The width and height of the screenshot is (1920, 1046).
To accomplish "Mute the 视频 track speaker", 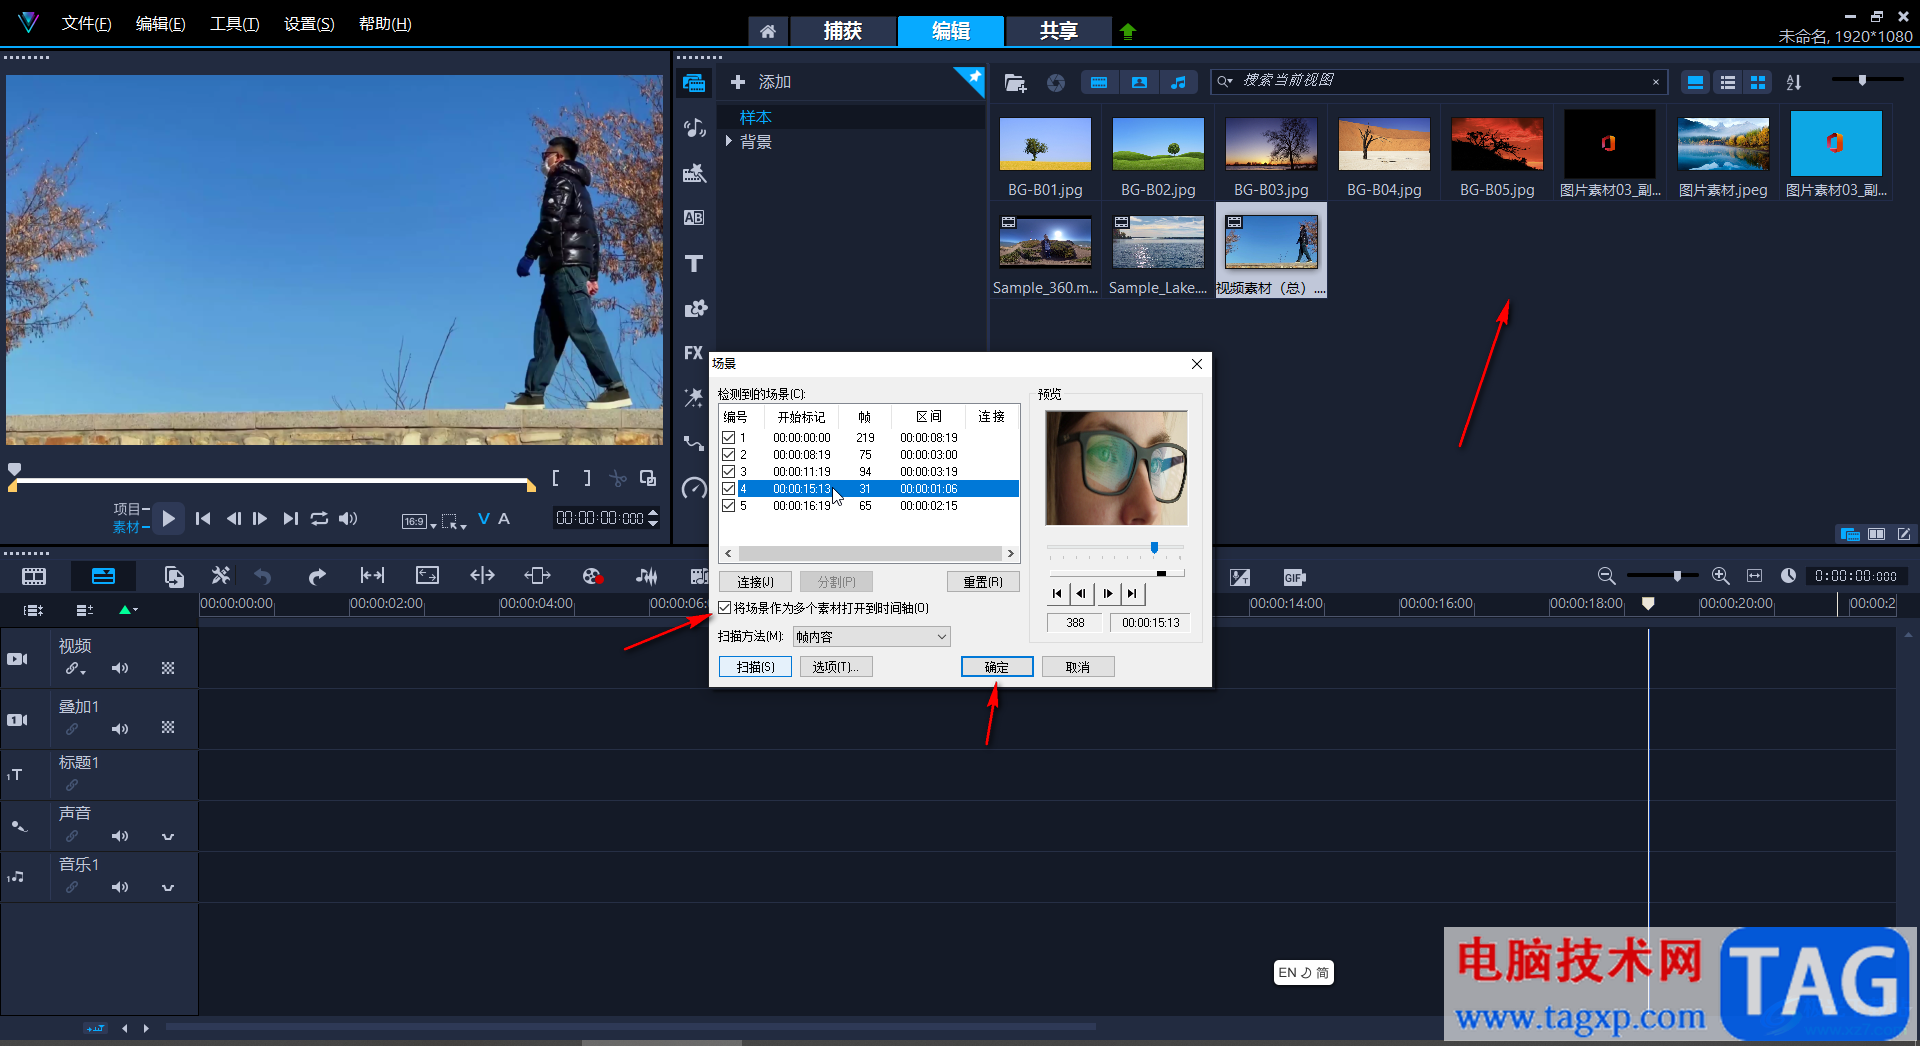I will click(120, 668).
